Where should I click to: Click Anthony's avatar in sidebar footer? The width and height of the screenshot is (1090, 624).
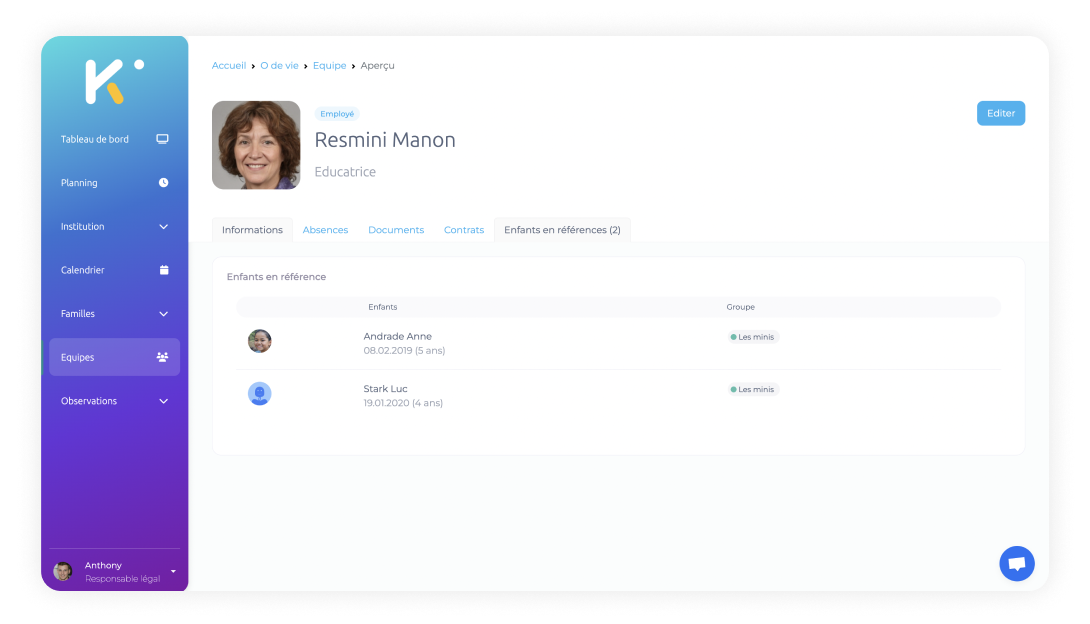click(x=63, y=571)
